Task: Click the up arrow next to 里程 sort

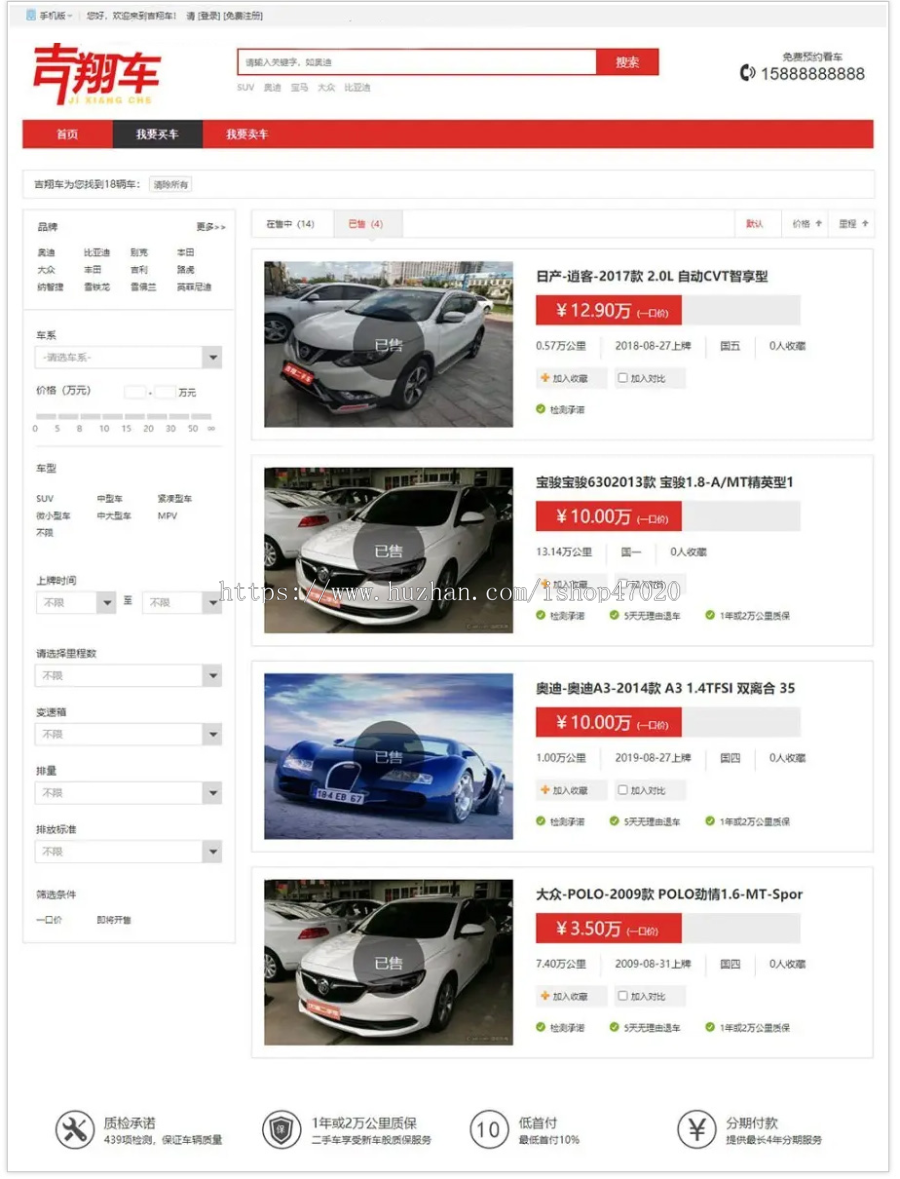Action: click(x=865, y=223)
